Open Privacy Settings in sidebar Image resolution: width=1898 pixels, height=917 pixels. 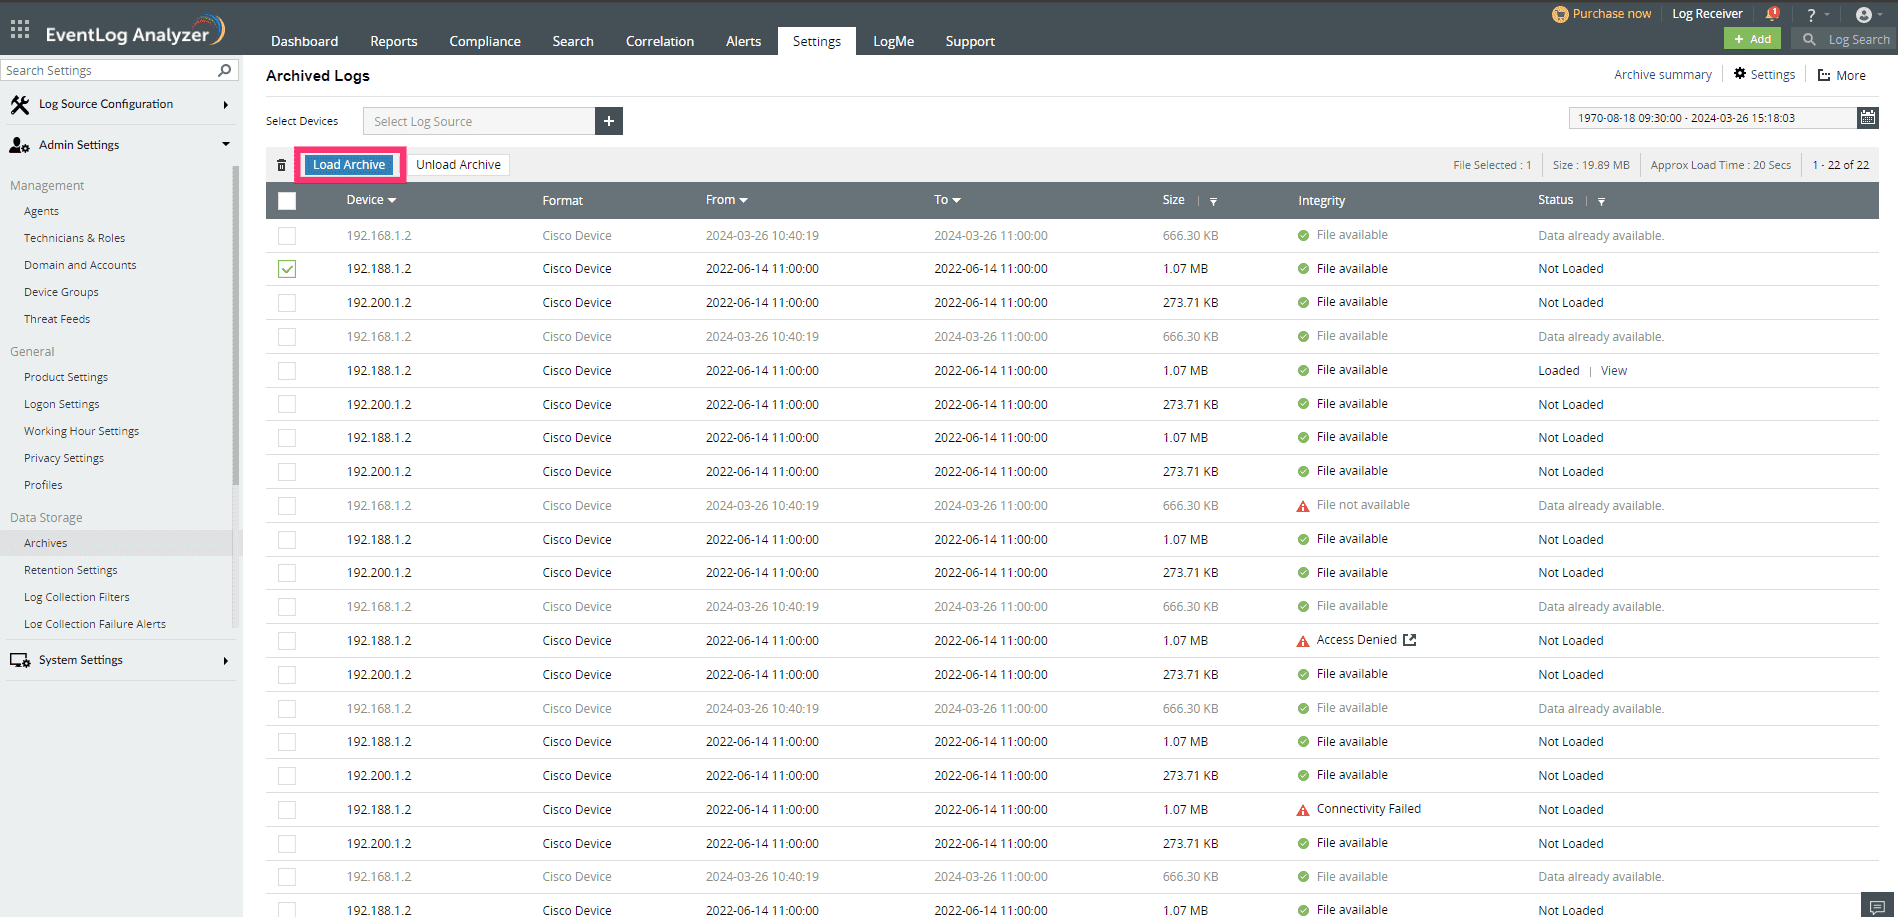64,458
